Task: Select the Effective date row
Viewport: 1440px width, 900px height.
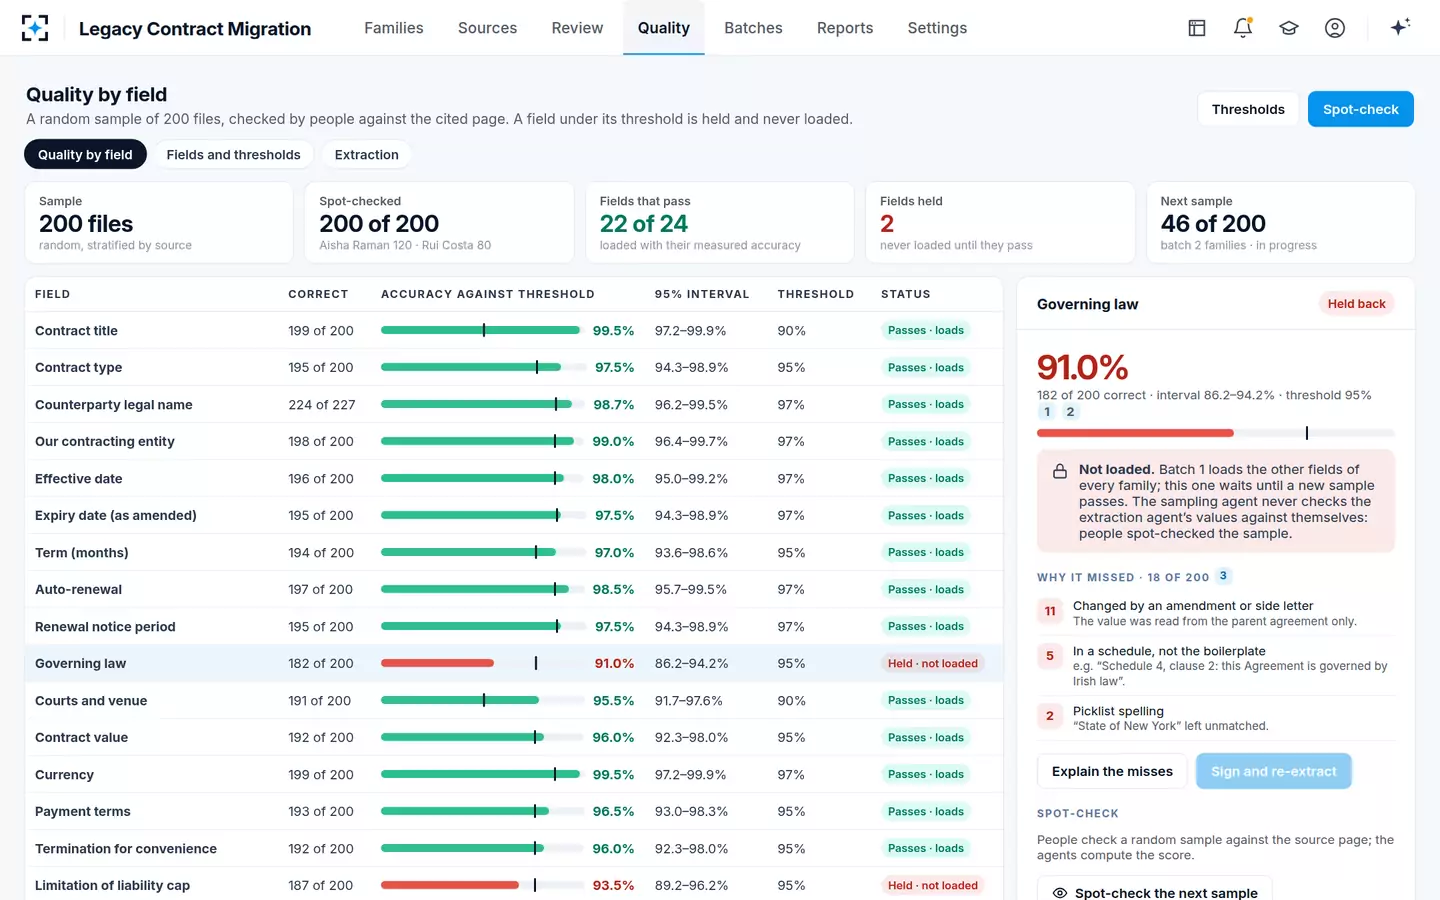Action: 514,478
